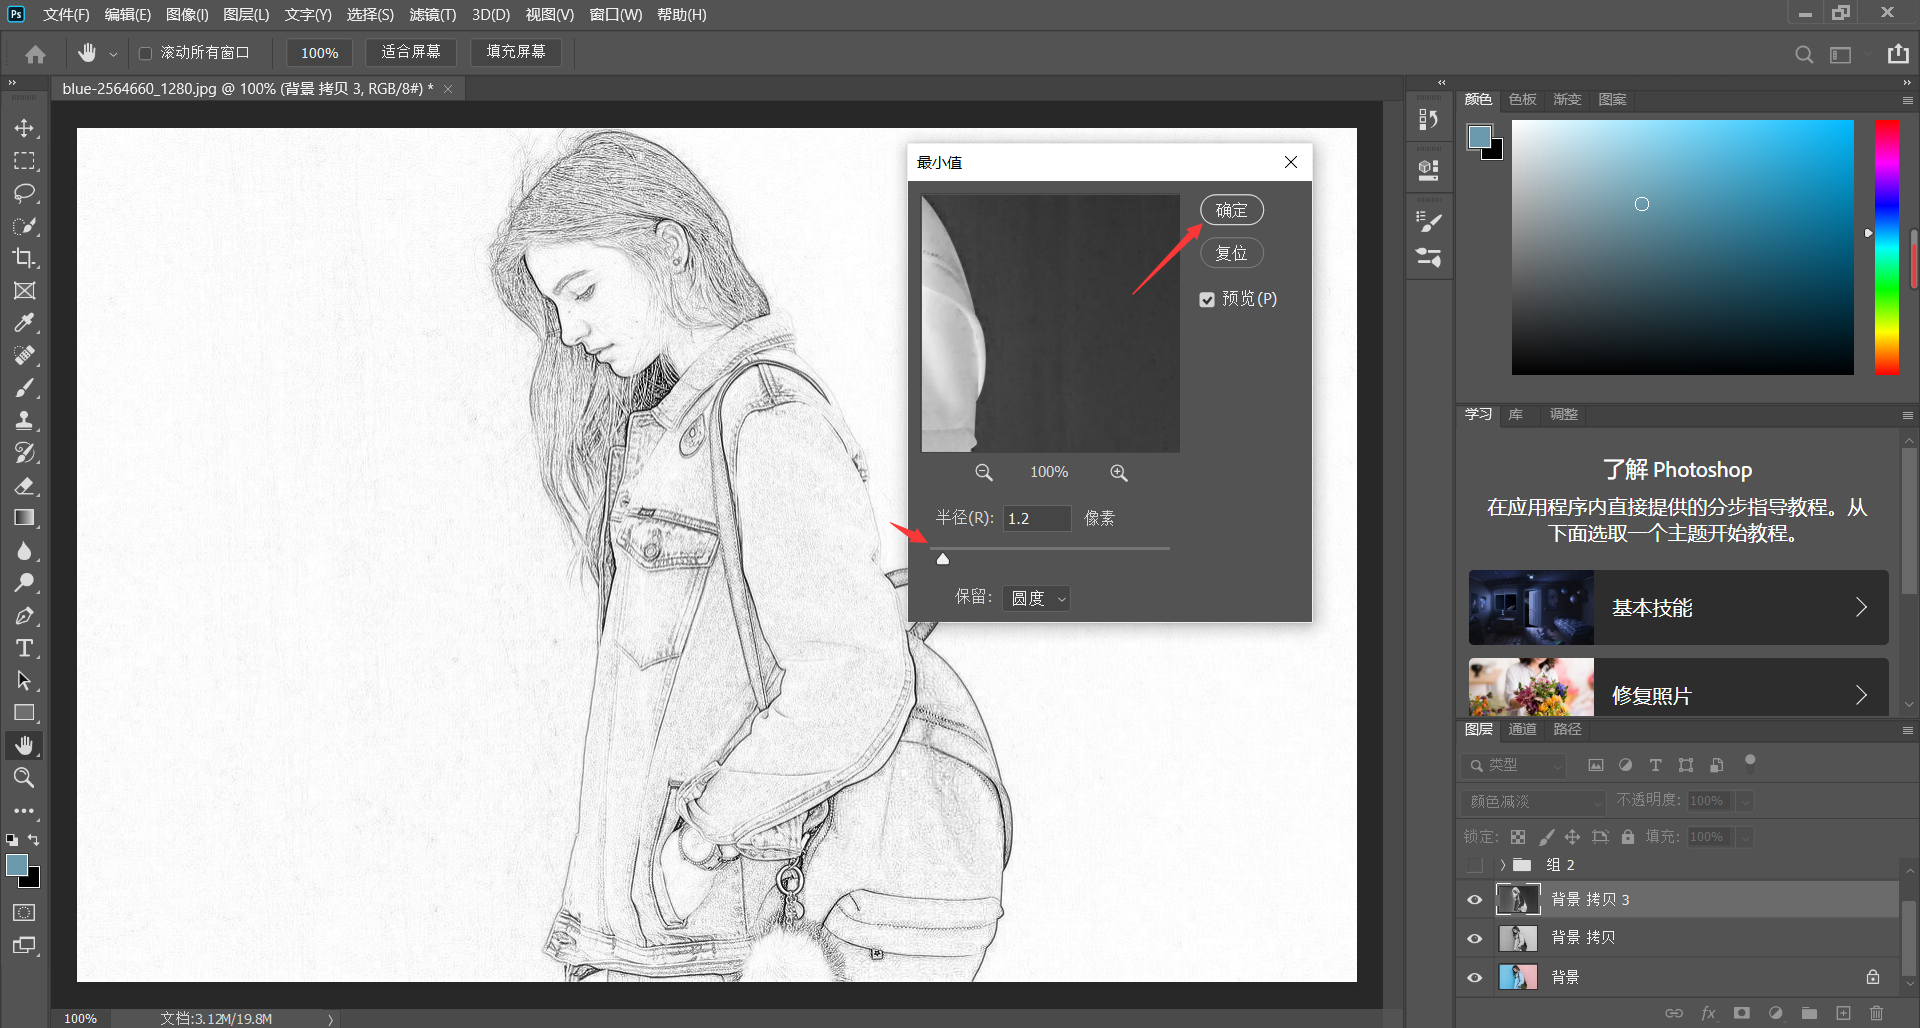Hide the 背景 拷贝 3 layer
Viewport: 1920px width, 1028px height.
1474,900
